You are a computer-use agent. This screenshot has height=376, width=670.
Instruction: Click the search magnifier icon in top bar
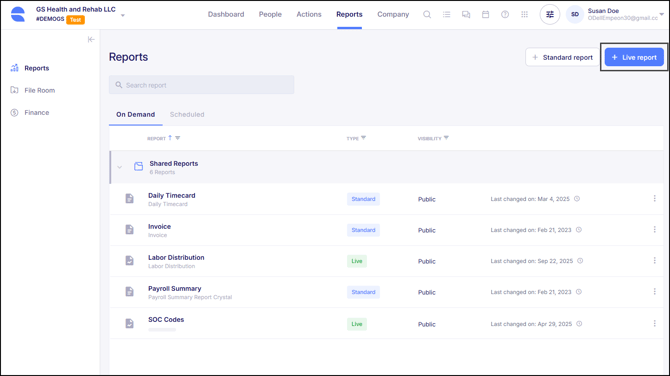point(427,15)
